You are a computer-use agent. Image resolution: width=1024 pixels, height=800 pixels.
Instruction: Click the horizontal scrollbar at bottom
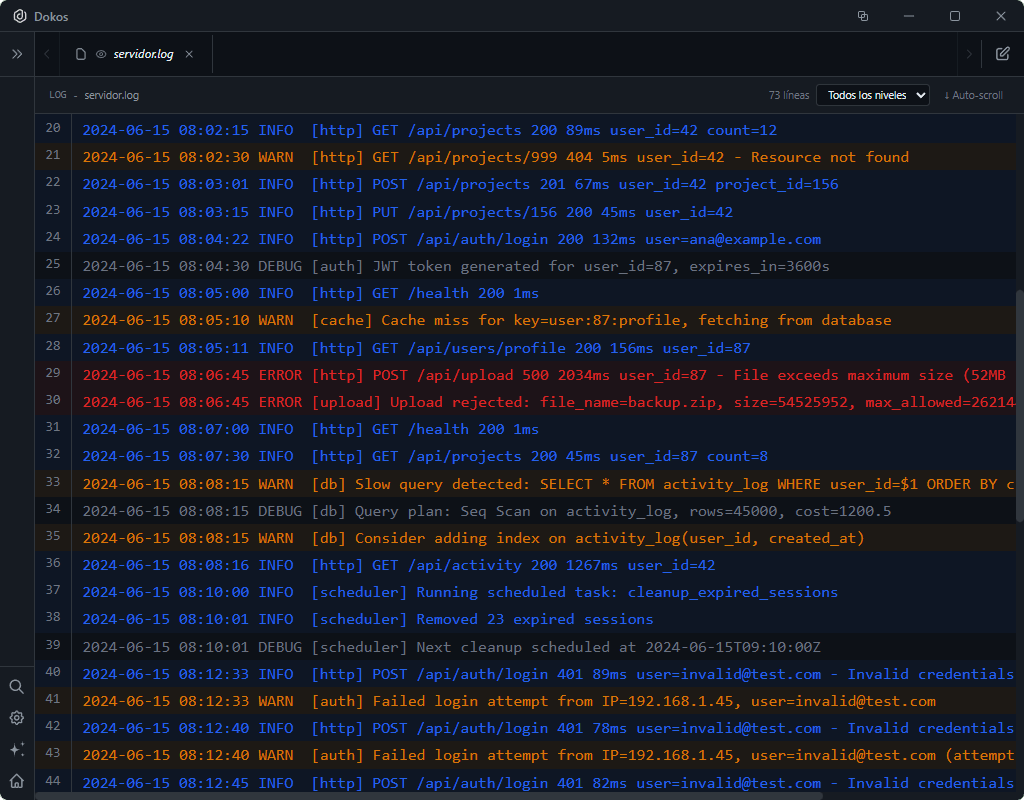coord(428,796)
